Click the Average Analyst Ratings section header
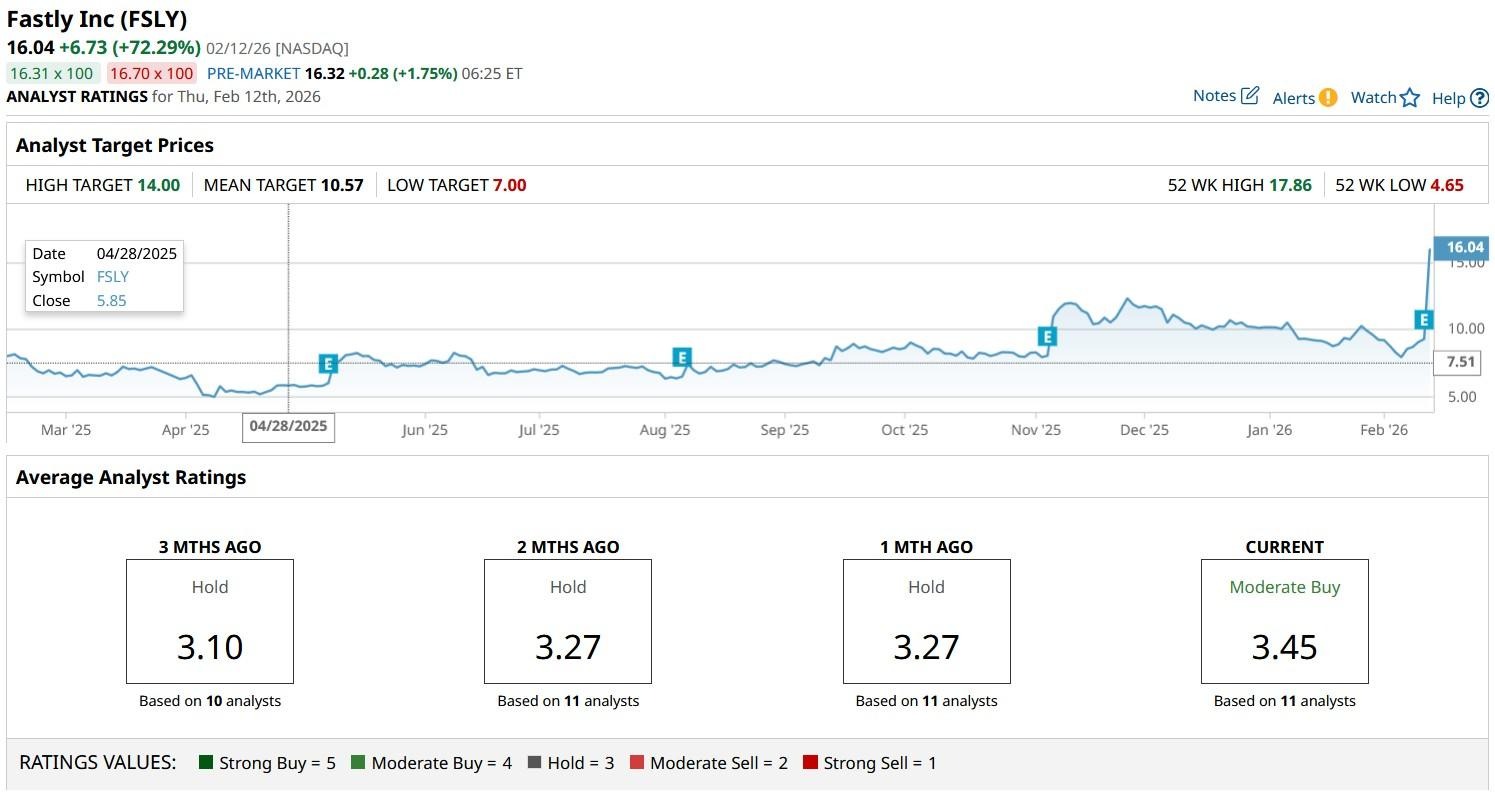This screenshot has height=793, width=1495. (131, 477)
